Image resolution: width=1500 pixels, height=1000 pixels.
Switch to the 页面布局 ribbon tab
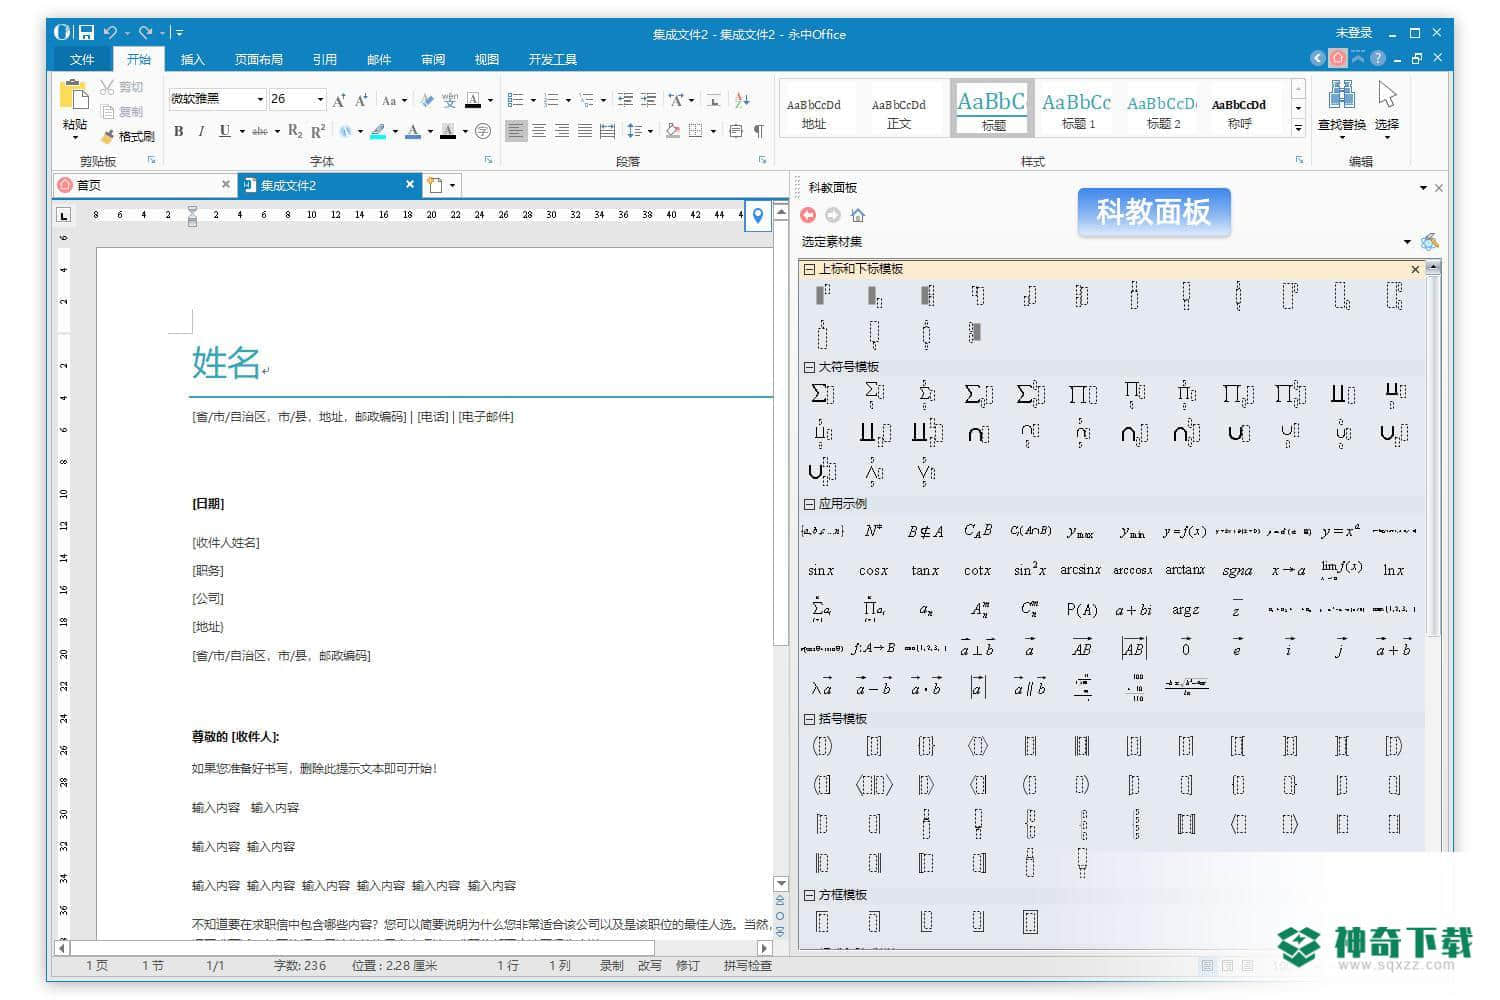(259, 60)
